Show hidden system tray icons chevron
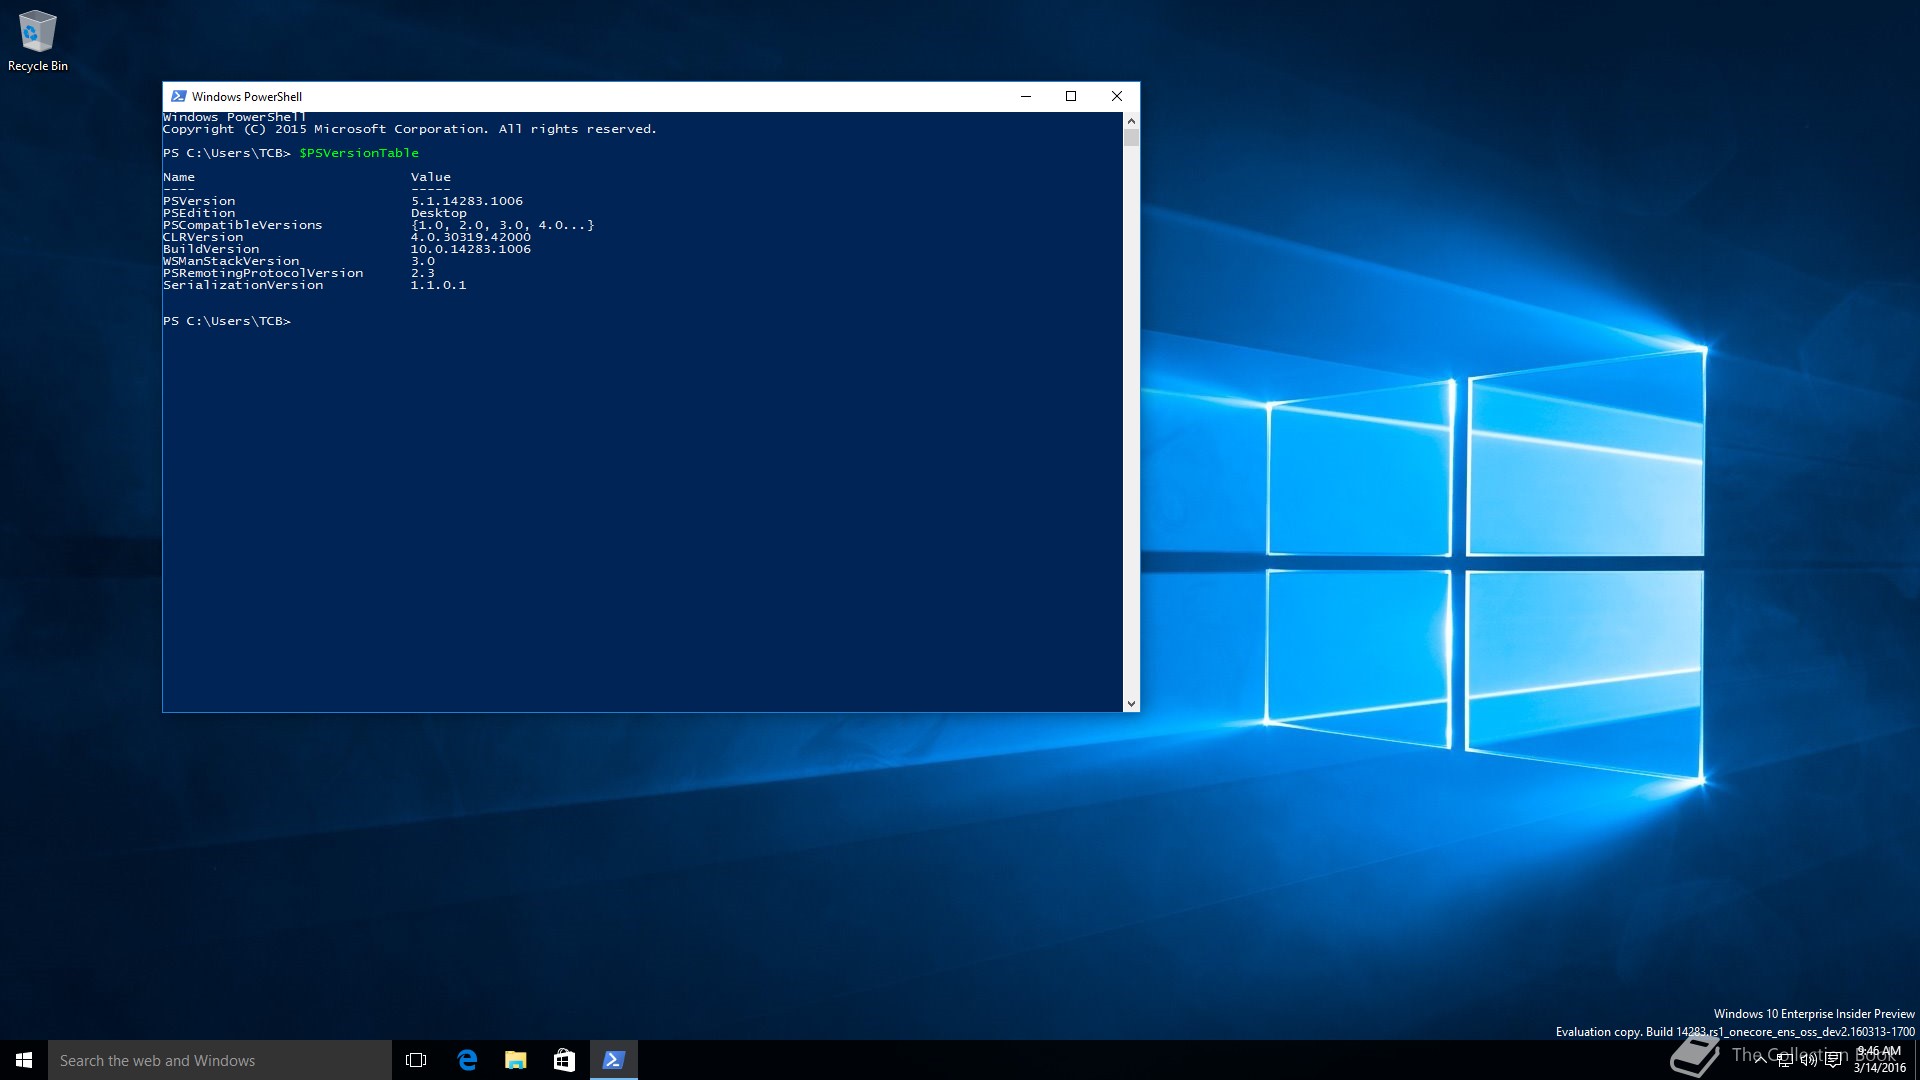 (1760, 1060)
